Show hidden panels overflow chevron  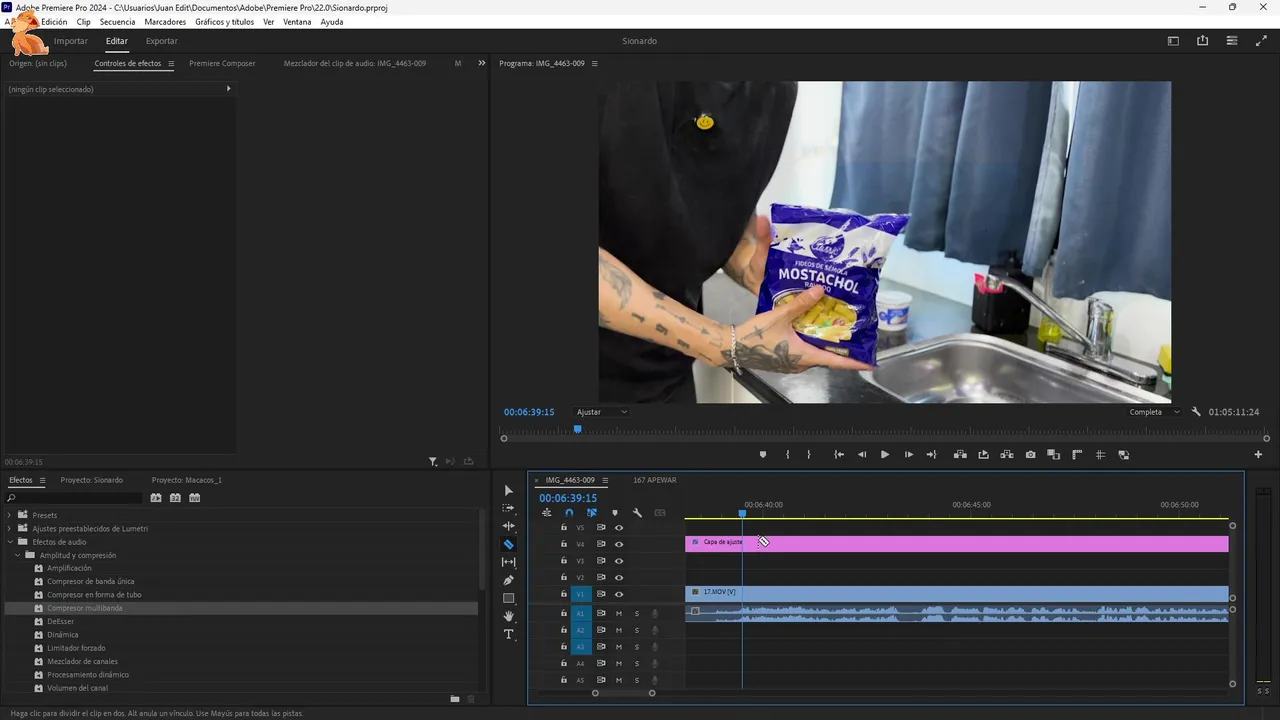pyautogui.click(x=481, y=63)
